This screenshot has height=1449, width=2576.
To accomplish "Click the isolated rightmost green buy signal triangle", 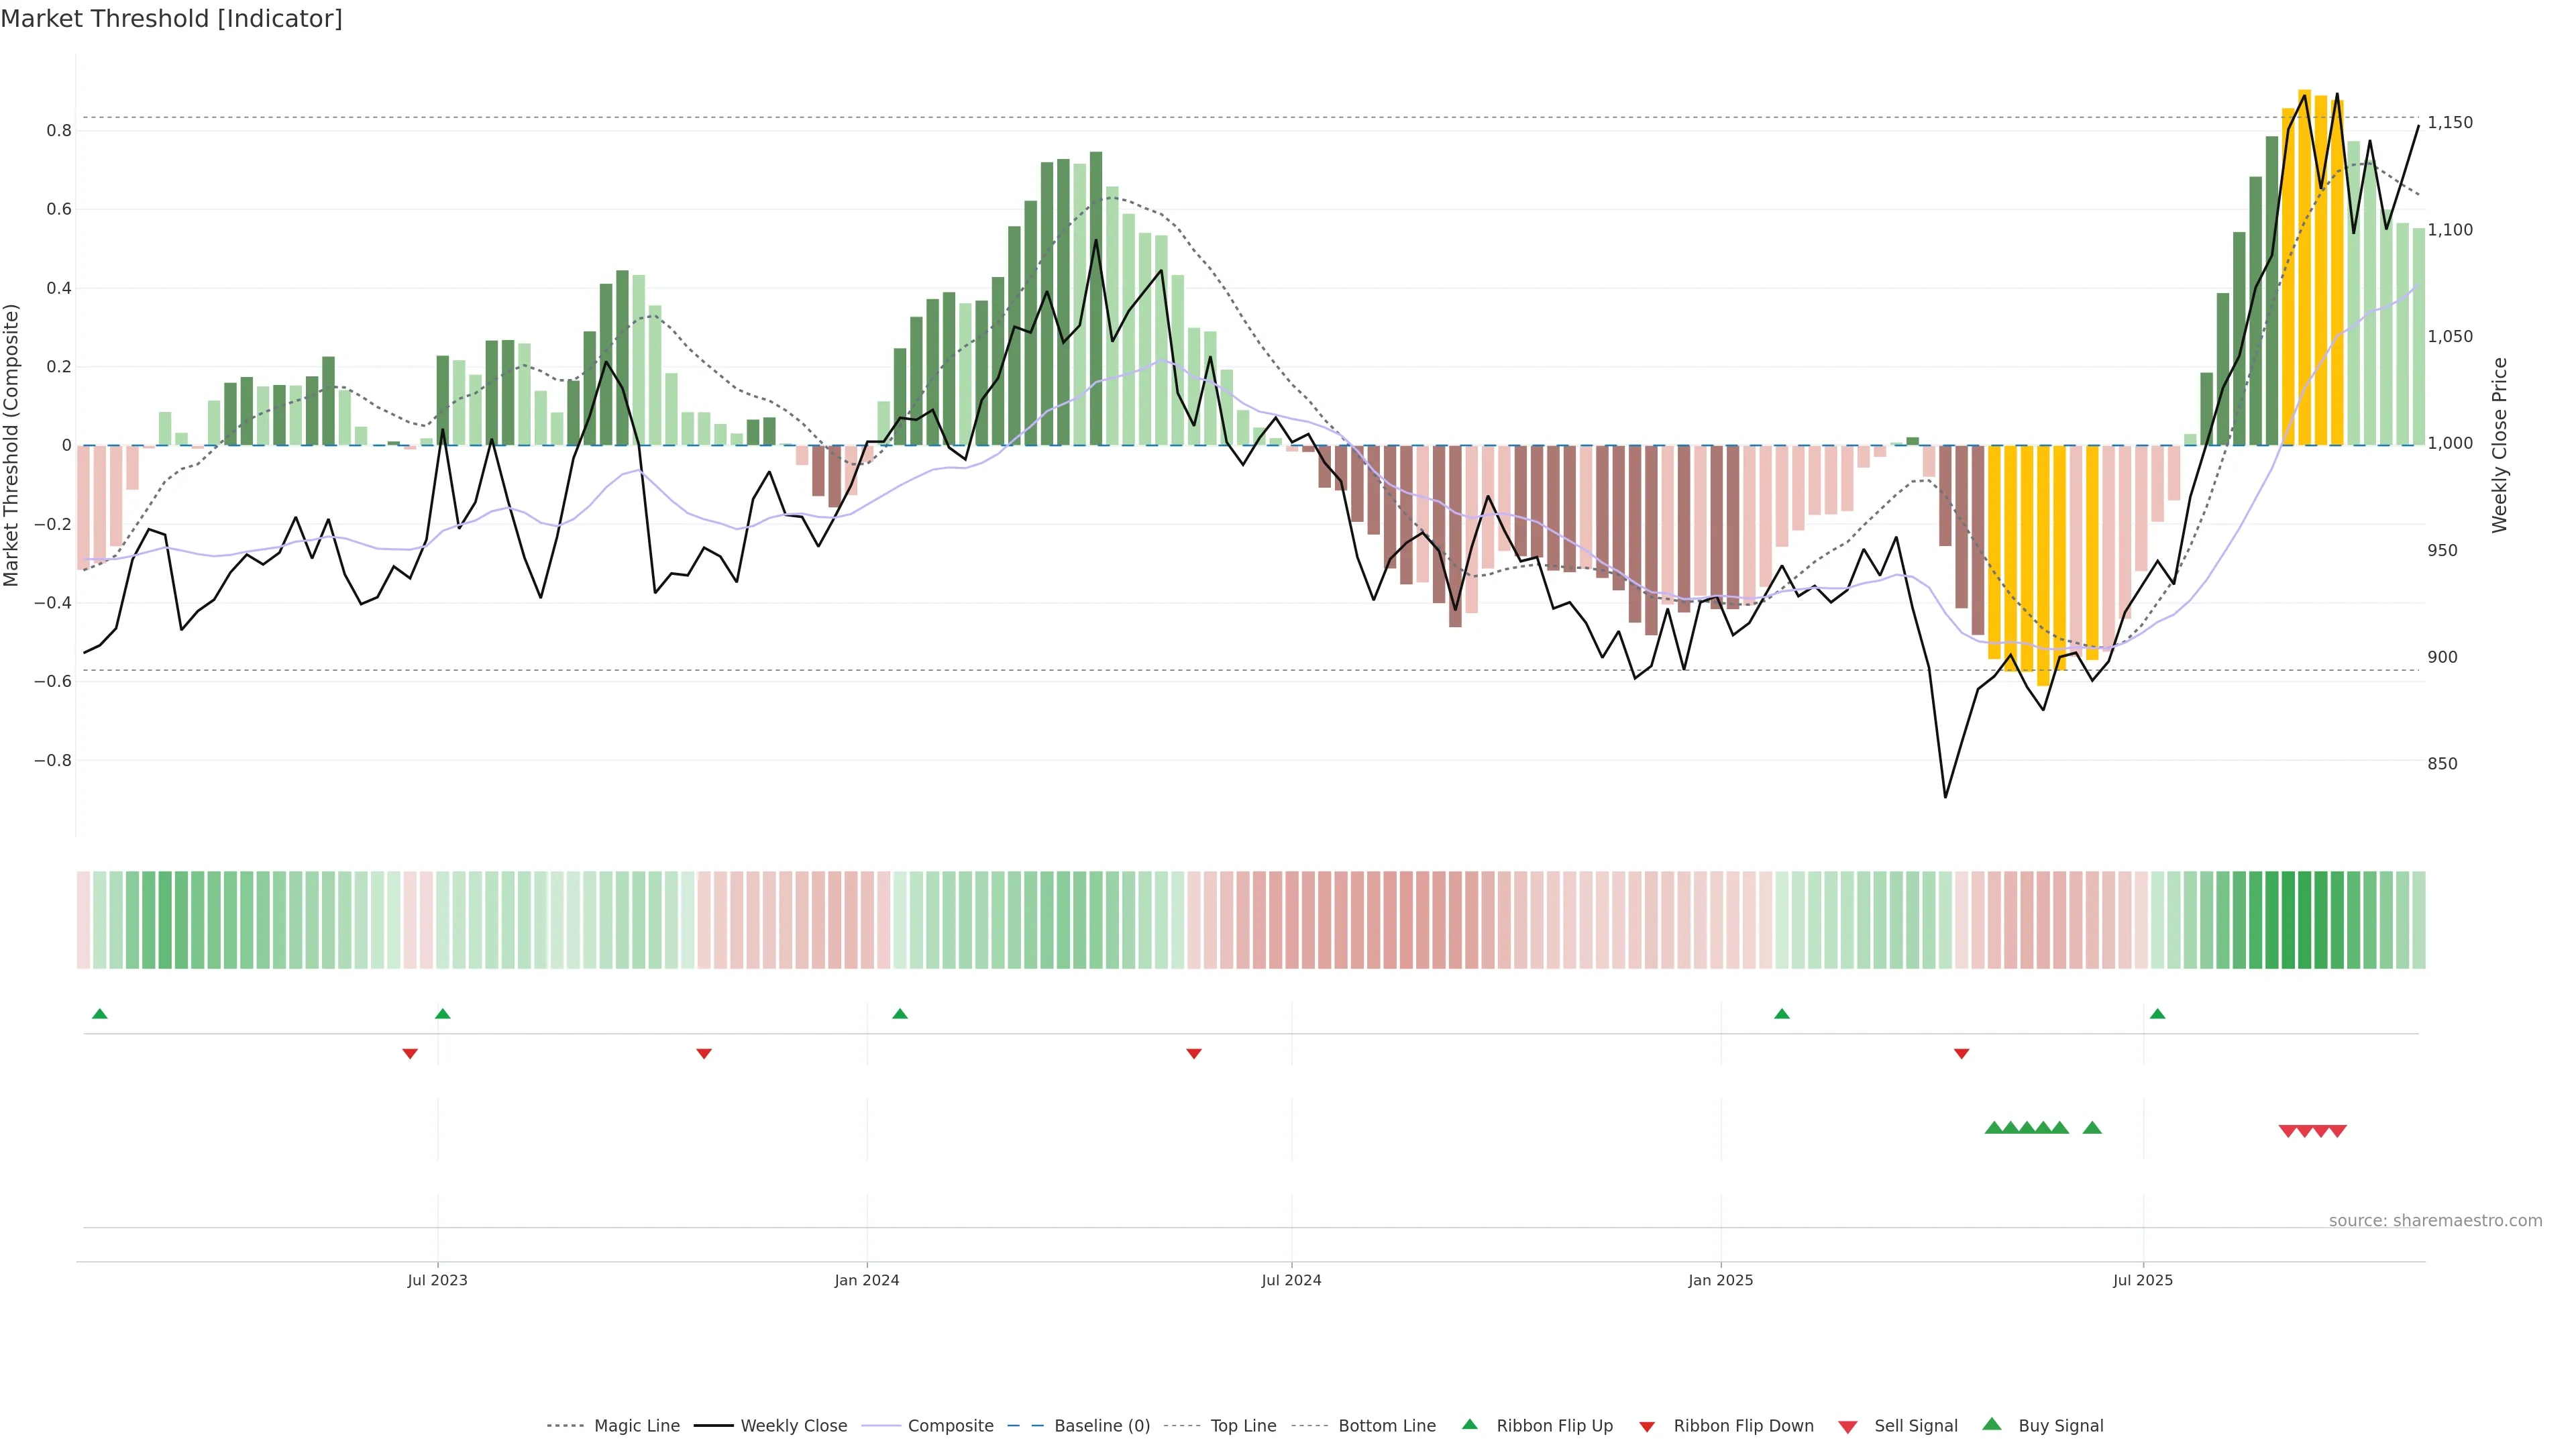I will (2092, 1128).
